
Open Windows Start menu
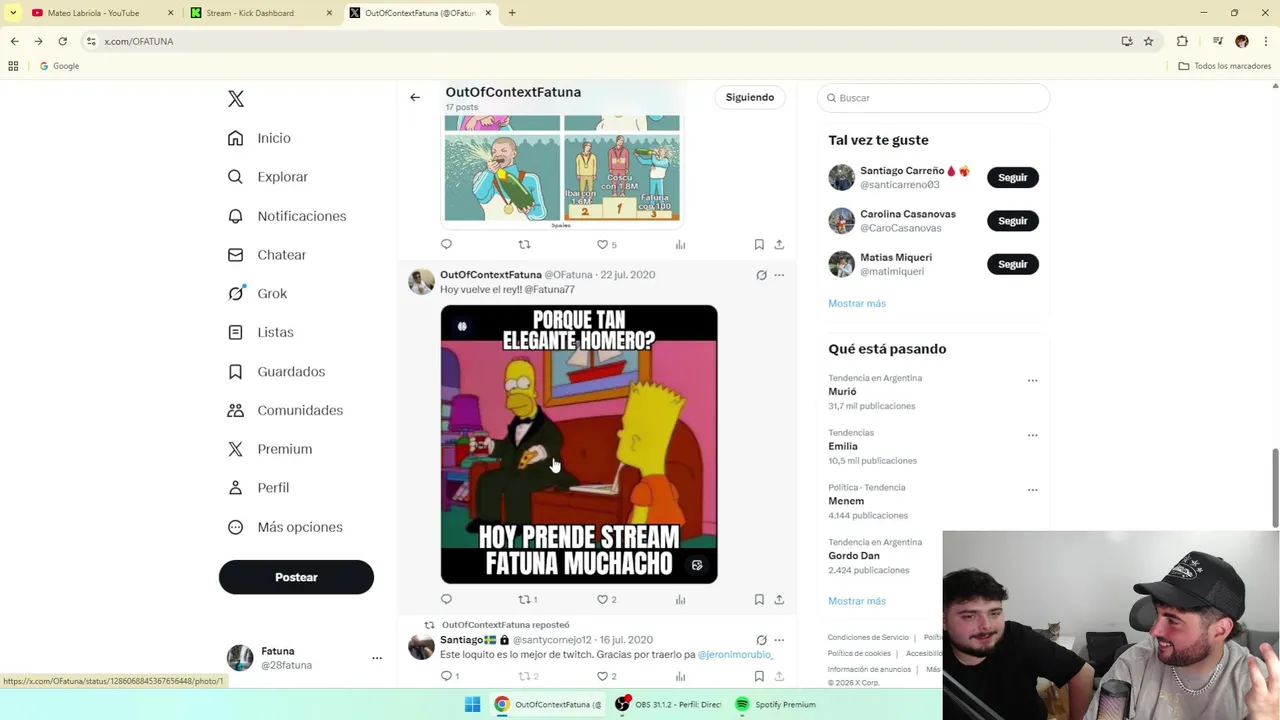pyautogui.click(x=472, y=704)
